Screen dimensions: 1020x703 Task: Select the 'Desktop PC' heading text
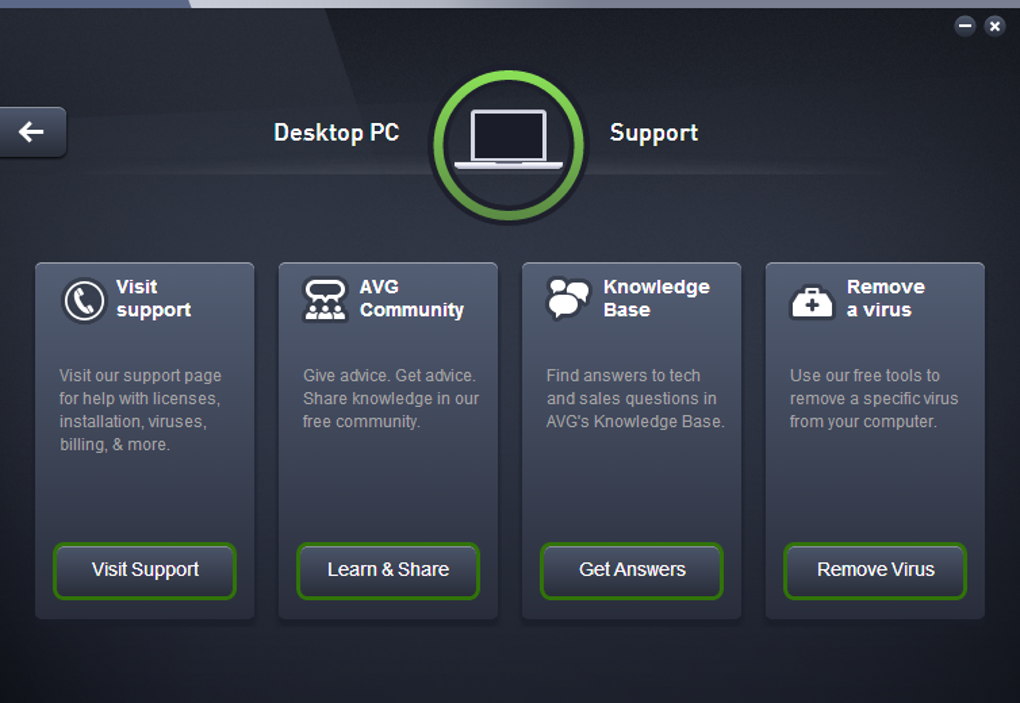click(336, 133)
